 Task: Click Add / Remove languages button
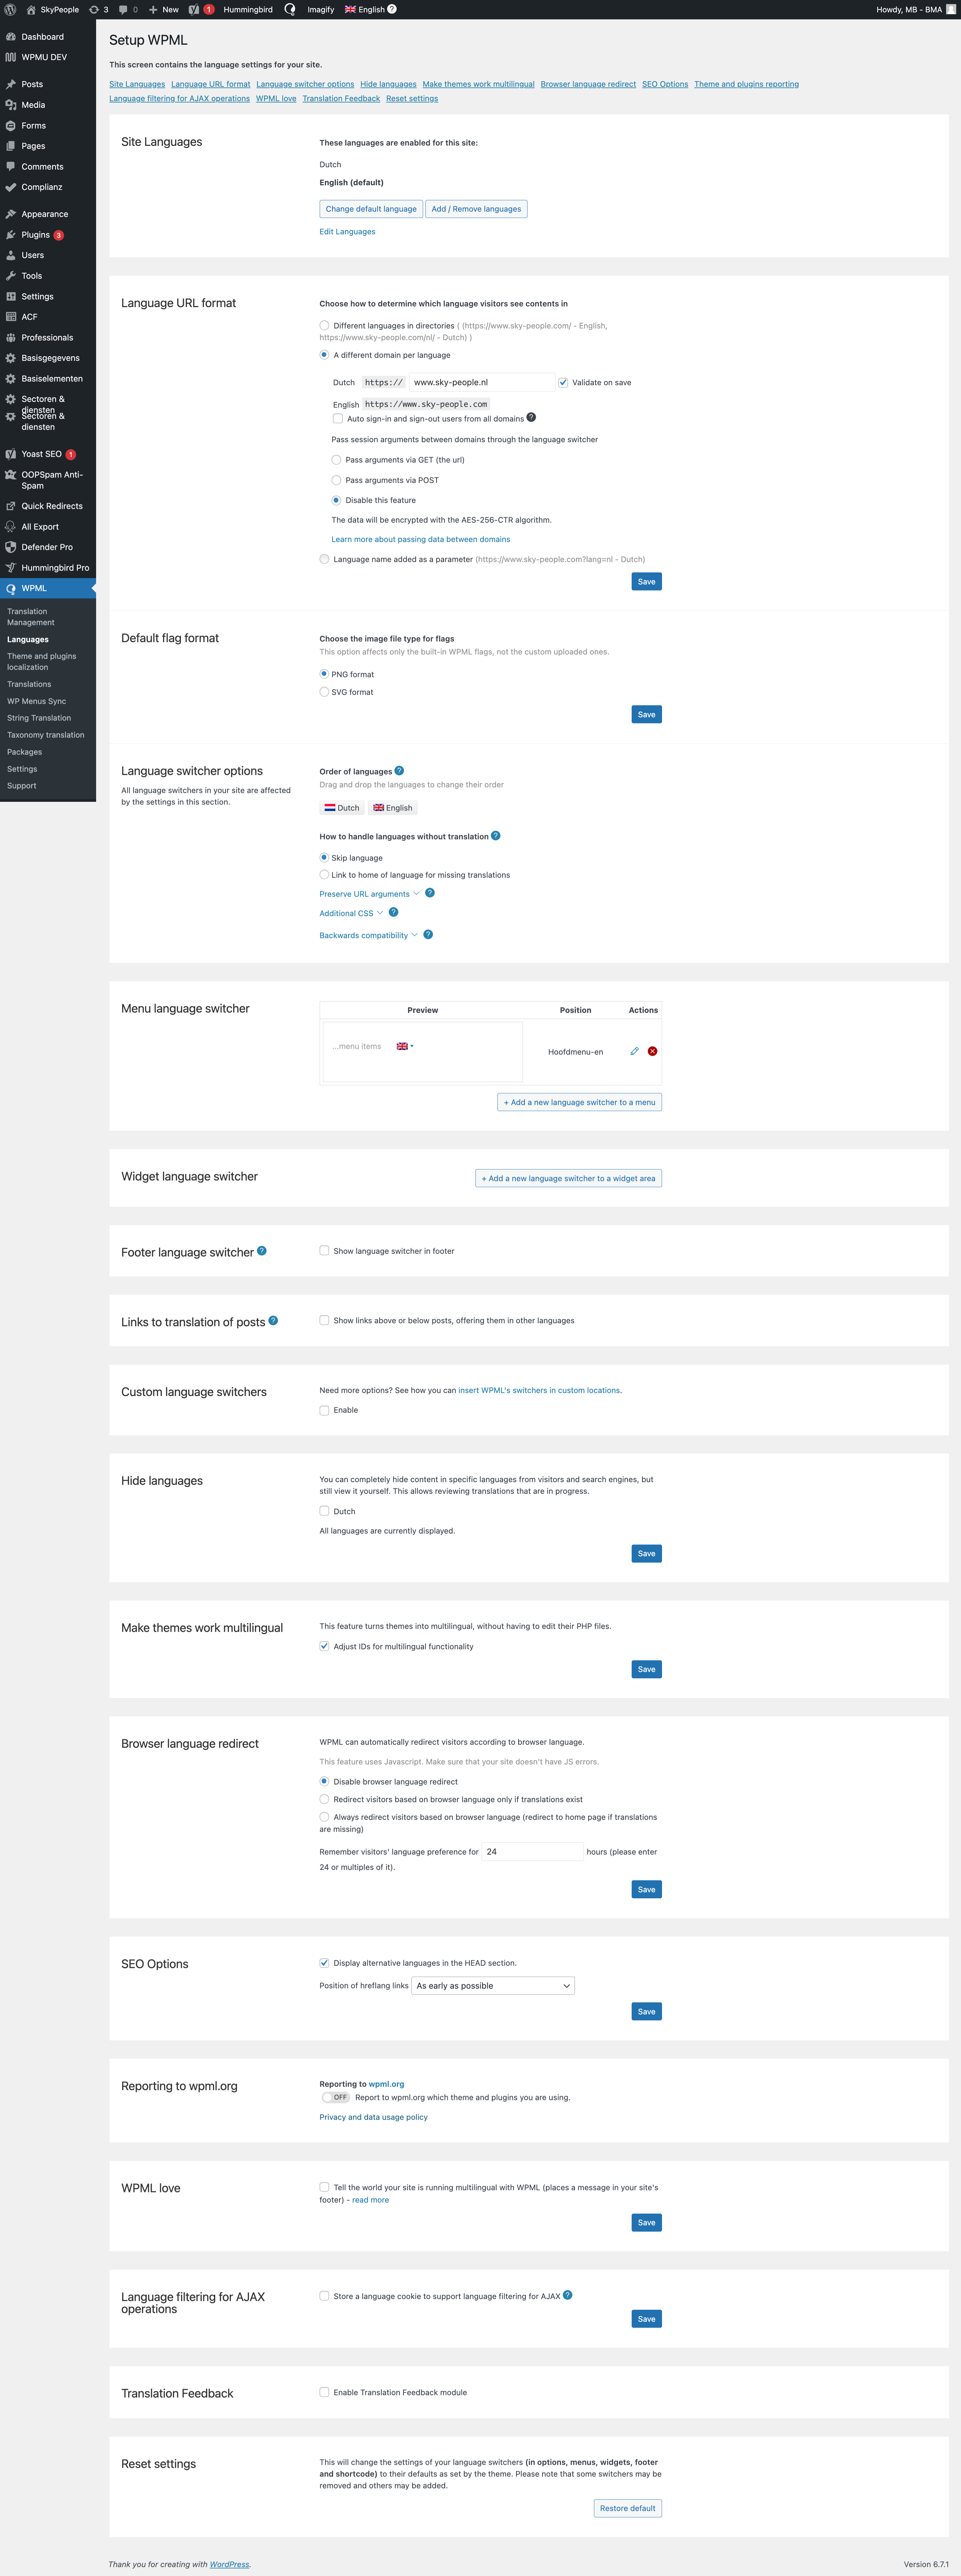(x=476, y=209)
